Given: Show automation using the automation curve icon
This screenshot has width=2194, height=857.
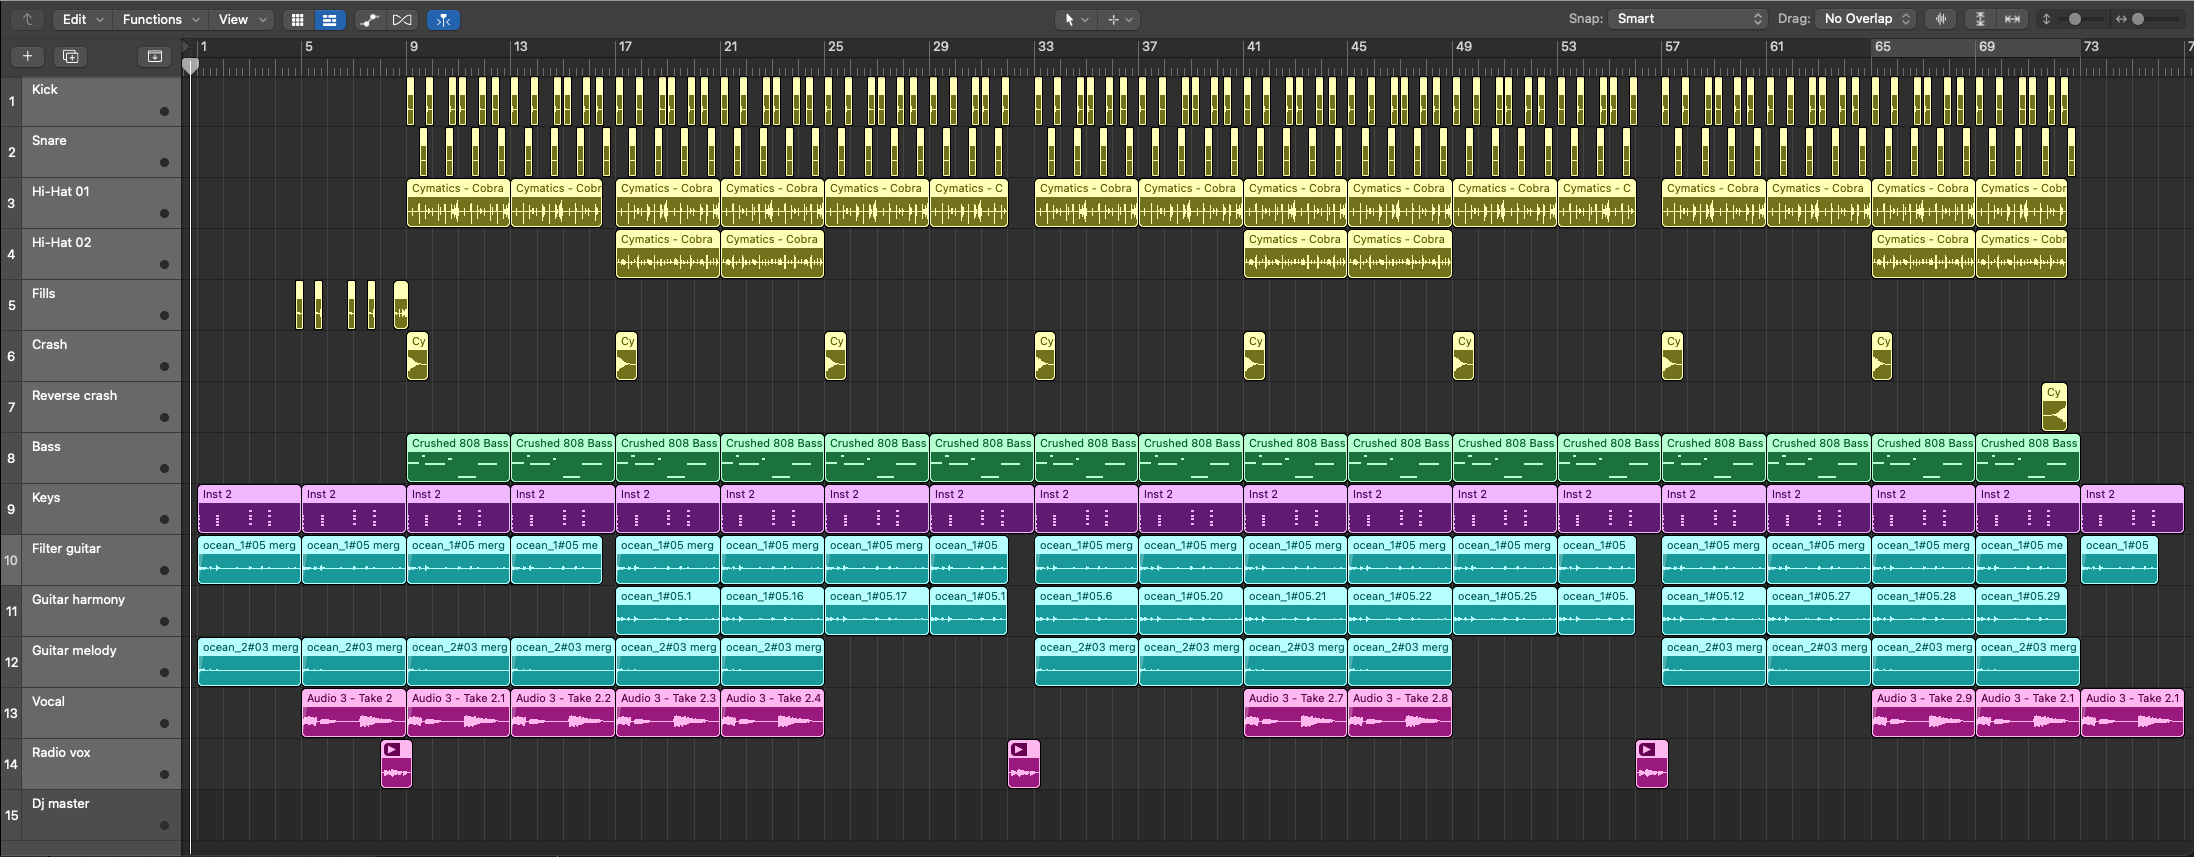Looking at the screenshot, I should click(369, 19).
